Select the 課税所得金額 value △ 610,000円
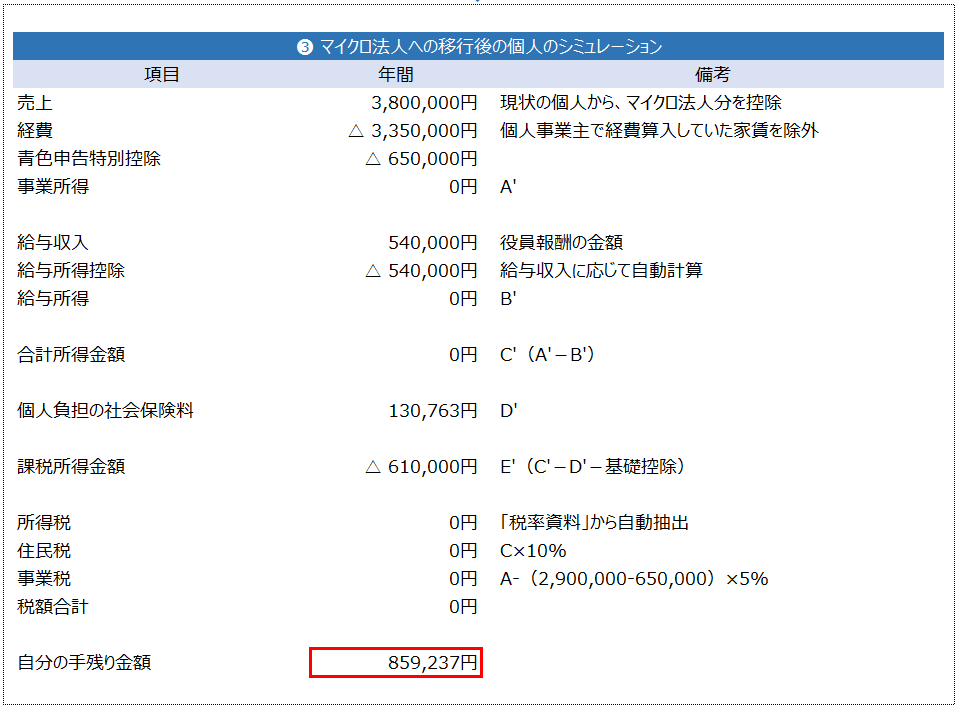This screenshot has width=958, height=709. click(x=420, y=467)
